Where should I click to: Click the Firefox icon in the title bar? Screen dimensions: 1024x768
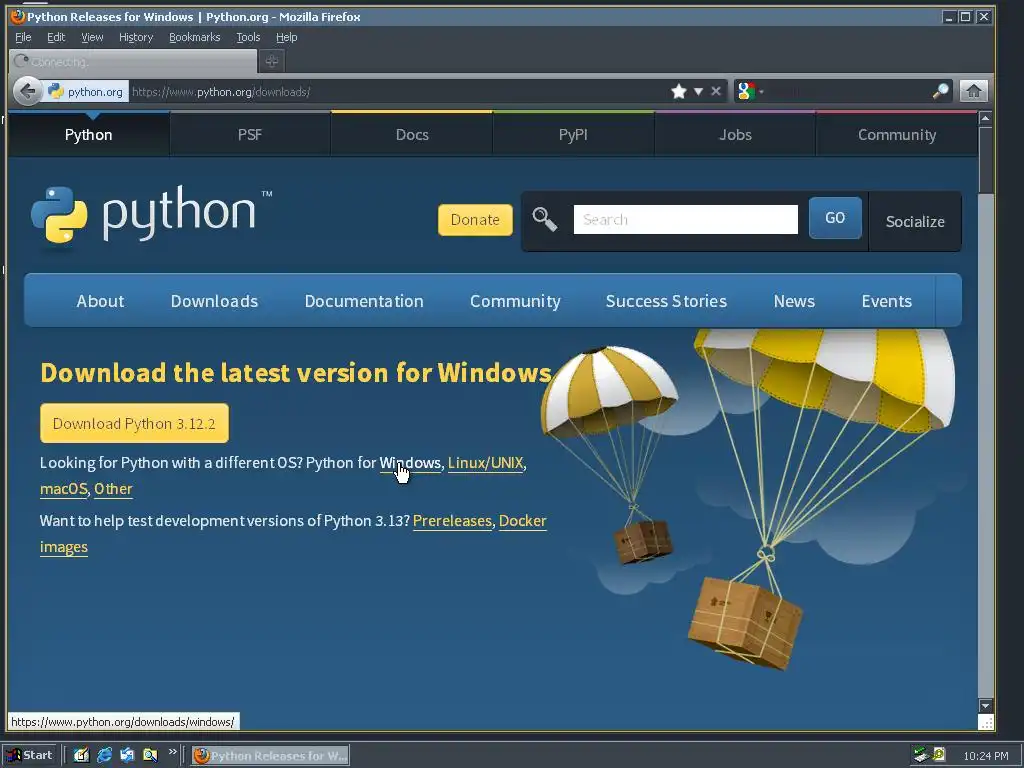click(x=18, y=16)
